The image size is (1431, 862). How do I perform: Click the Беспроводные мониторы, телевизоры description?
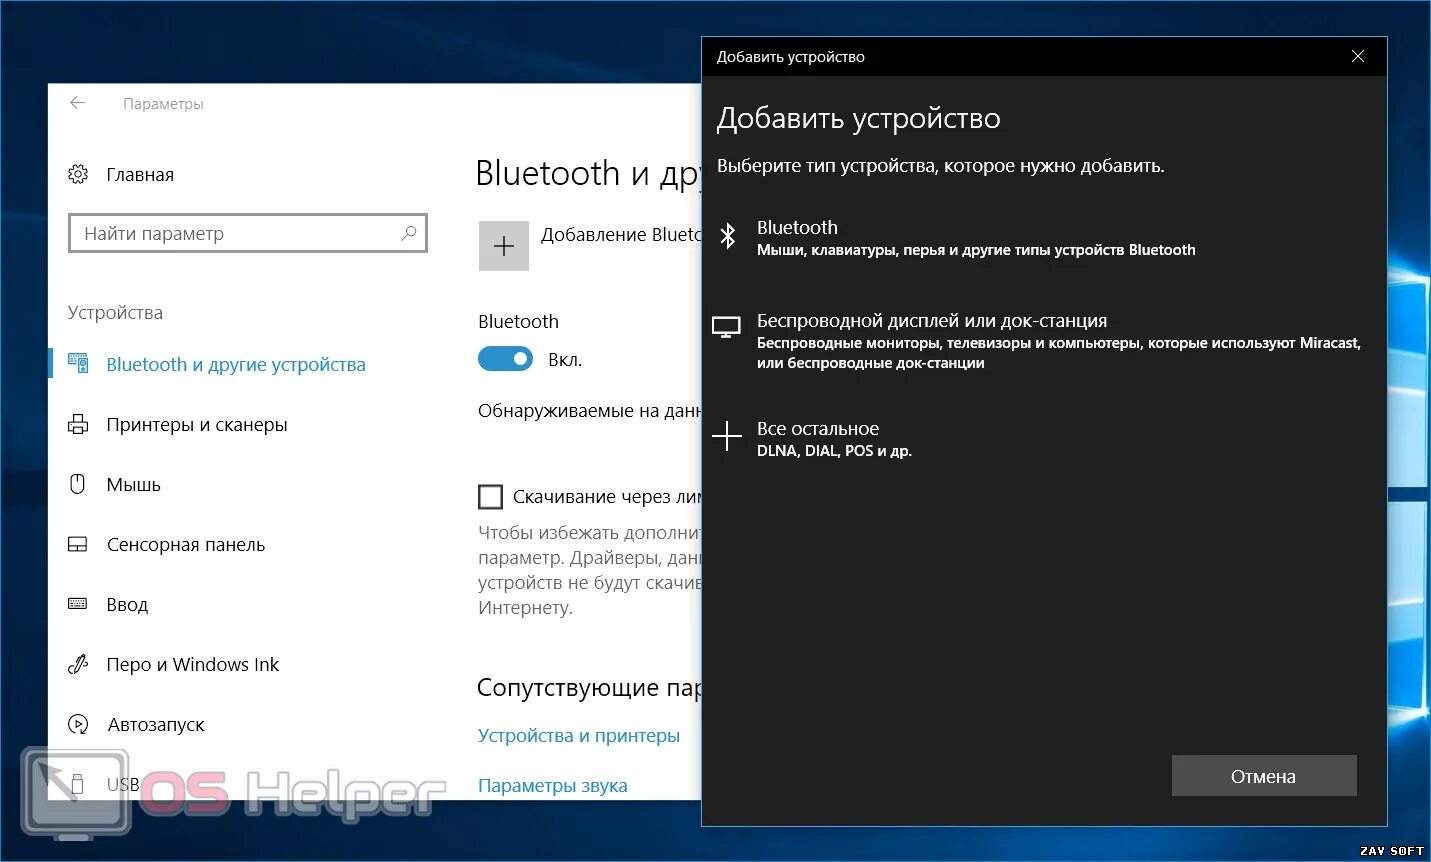point(1058,353)
